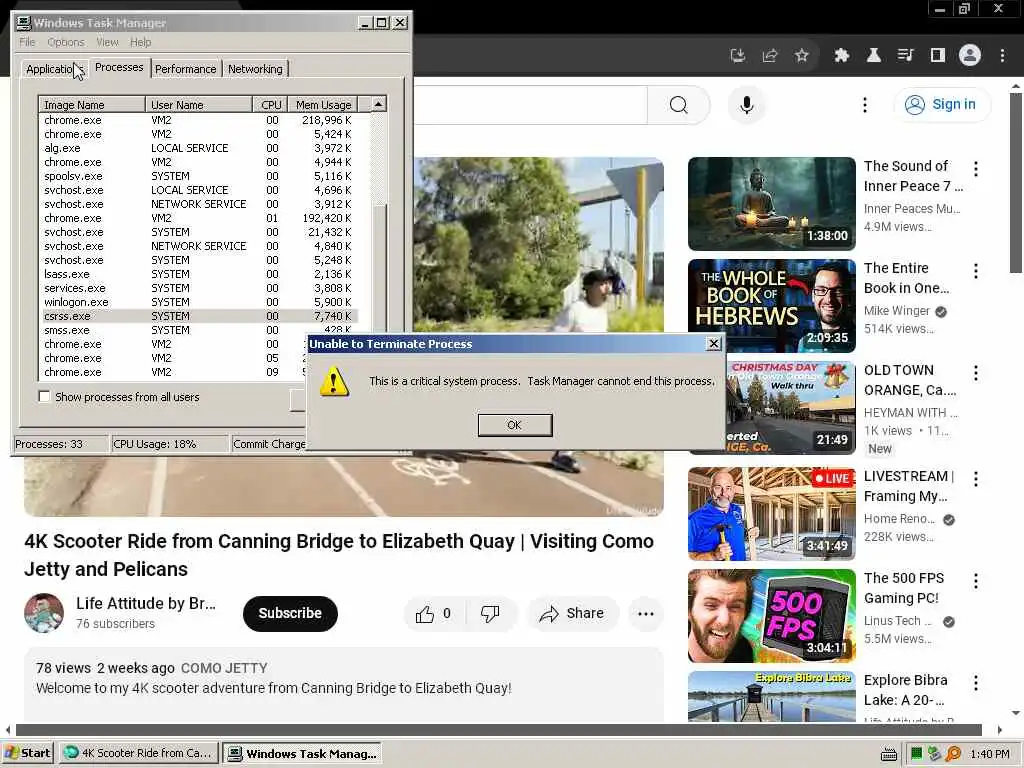
Task: Dislike the video with thumbs-down icon
Action: (490, 613)
